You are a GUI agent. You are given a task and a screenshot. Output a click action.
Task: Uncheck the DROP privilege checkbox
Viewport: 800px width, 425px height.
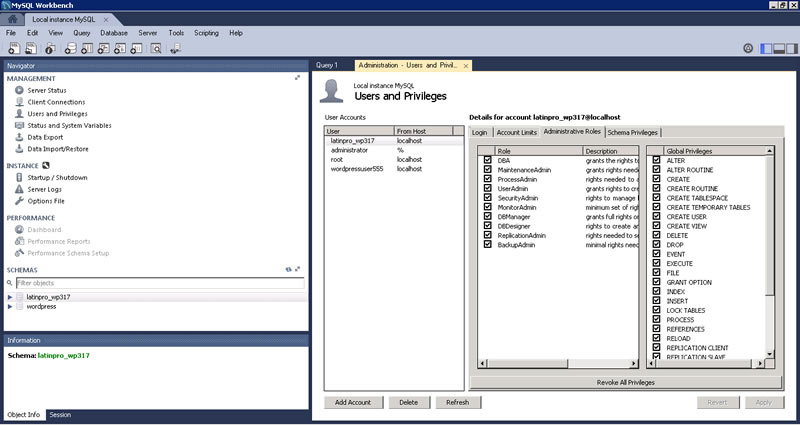point(657,245)
